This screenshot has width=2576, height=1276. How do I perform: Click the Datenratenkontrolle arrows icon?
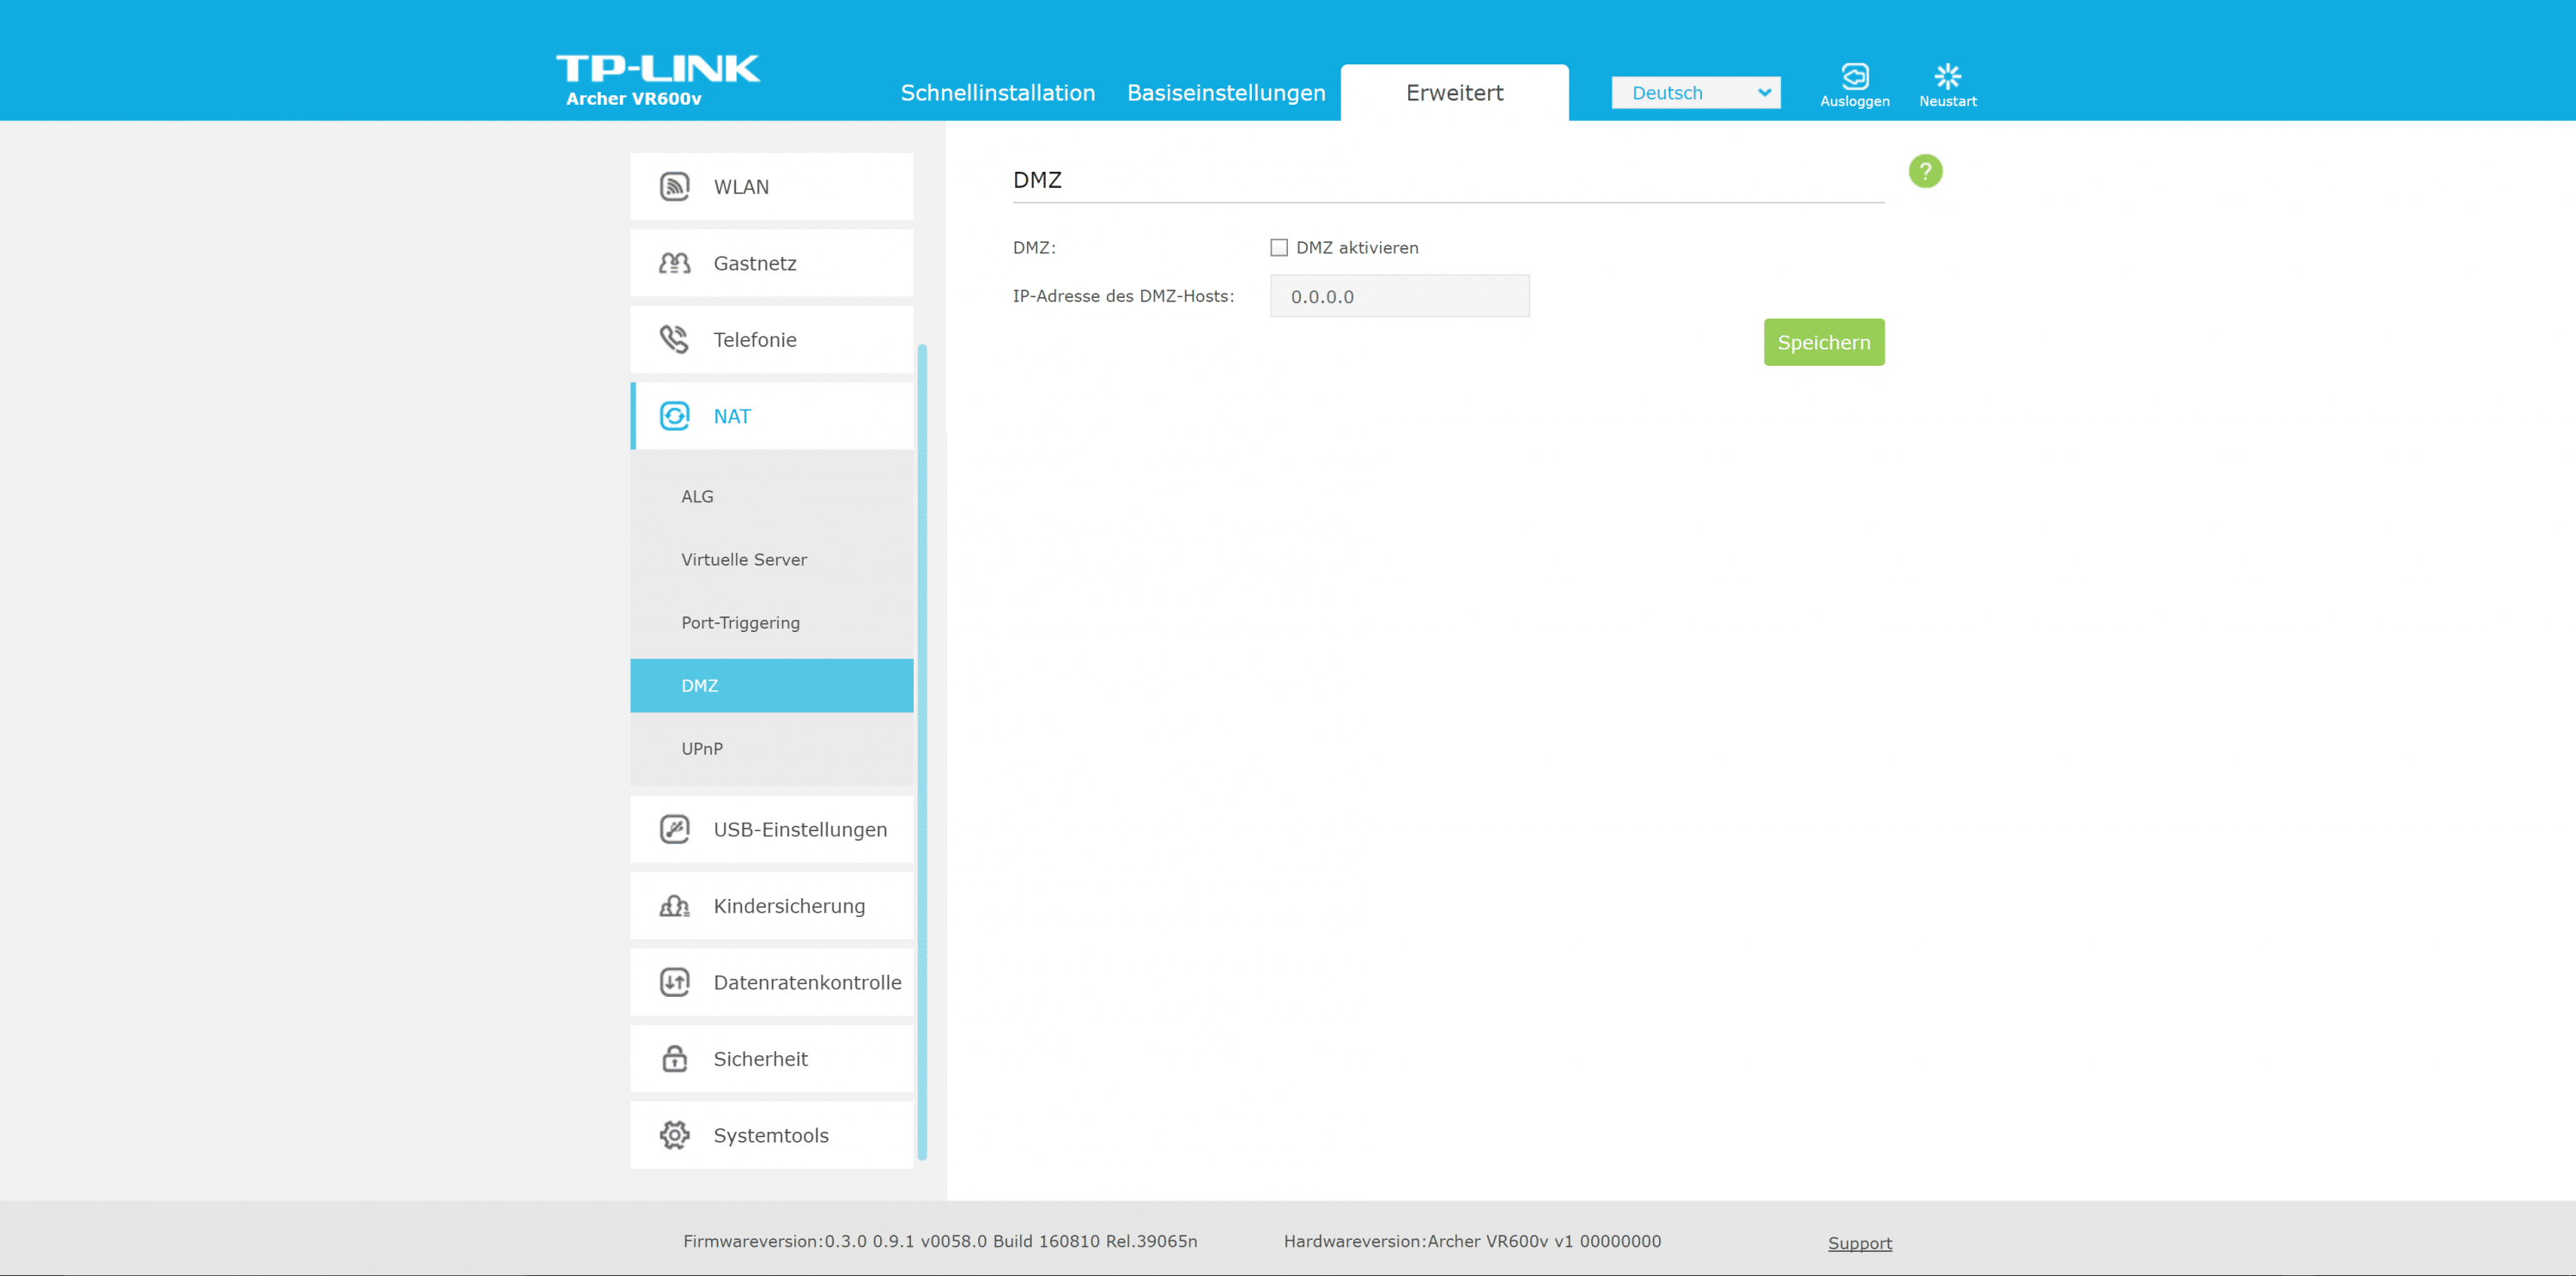coord(675,982)
